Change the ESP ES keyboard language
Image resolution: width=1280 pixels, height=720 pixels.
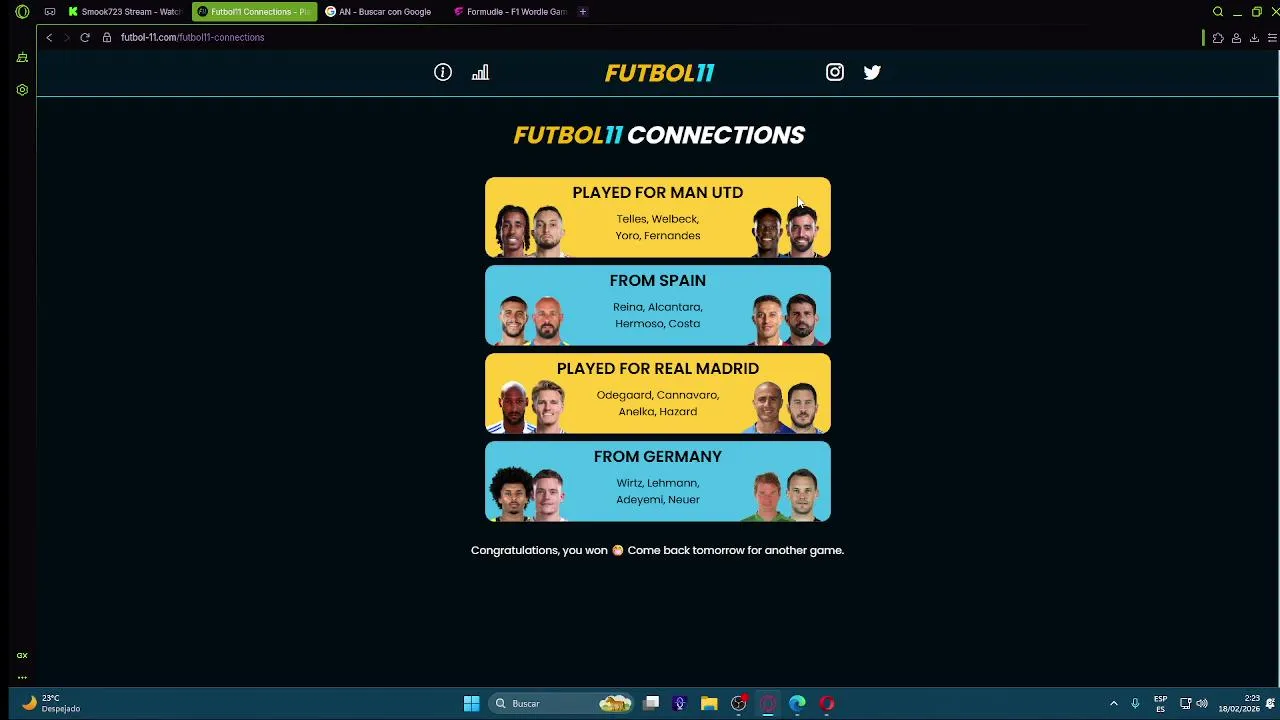[1160, 703]
